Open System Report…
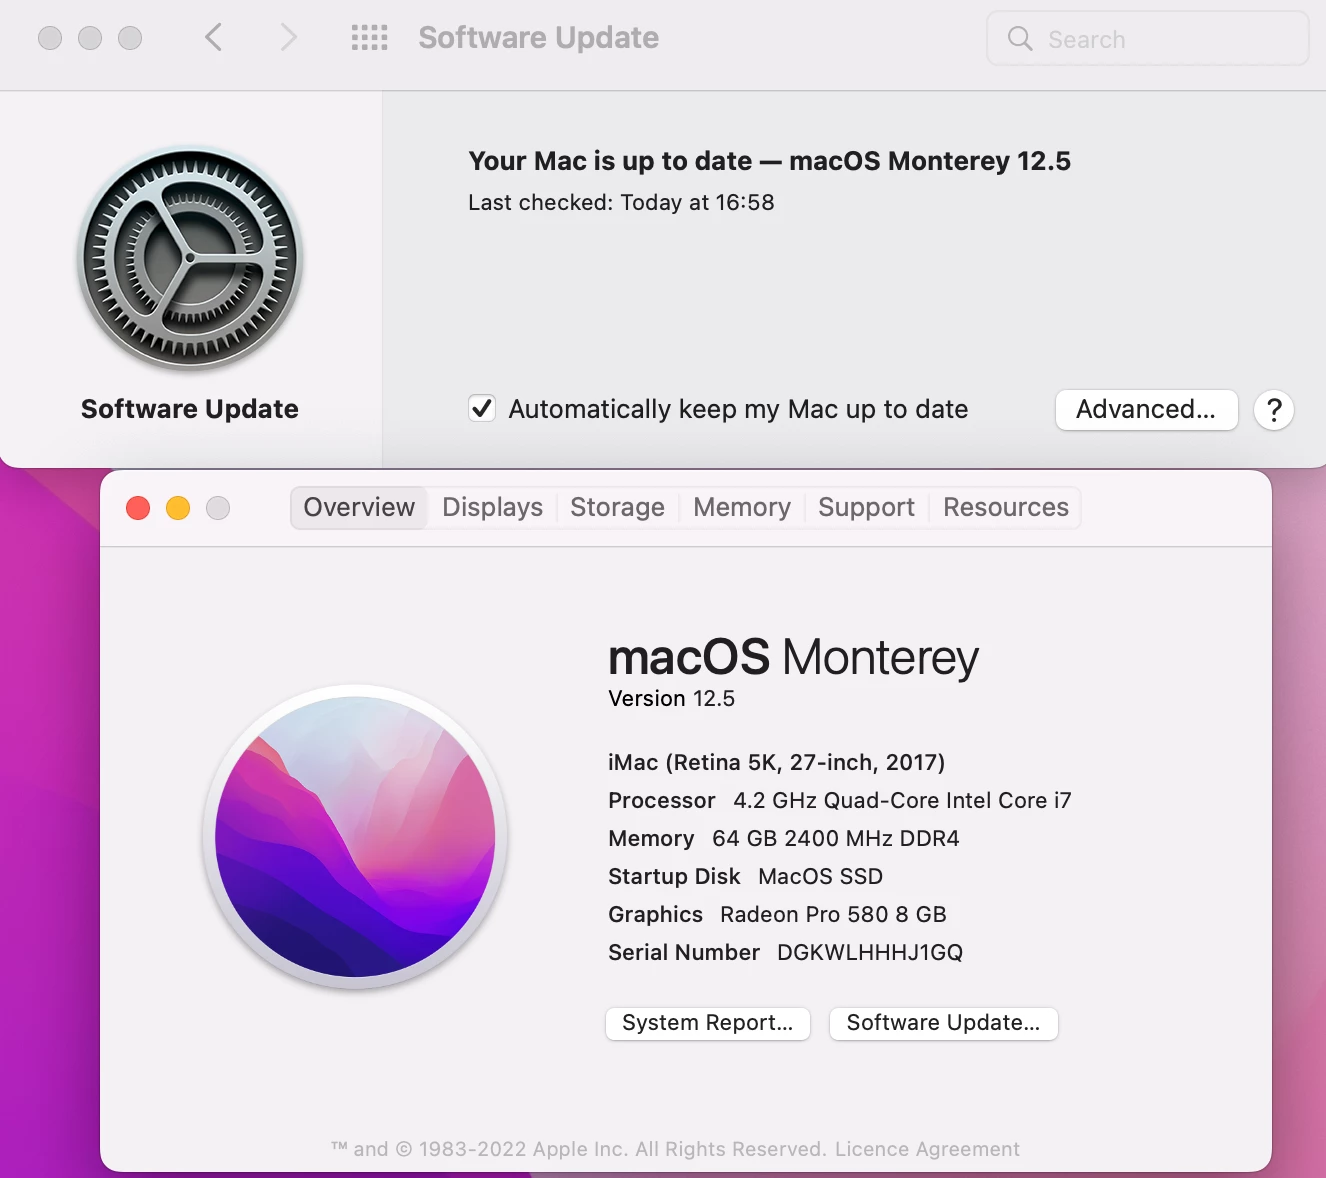 coord(708,1023)
